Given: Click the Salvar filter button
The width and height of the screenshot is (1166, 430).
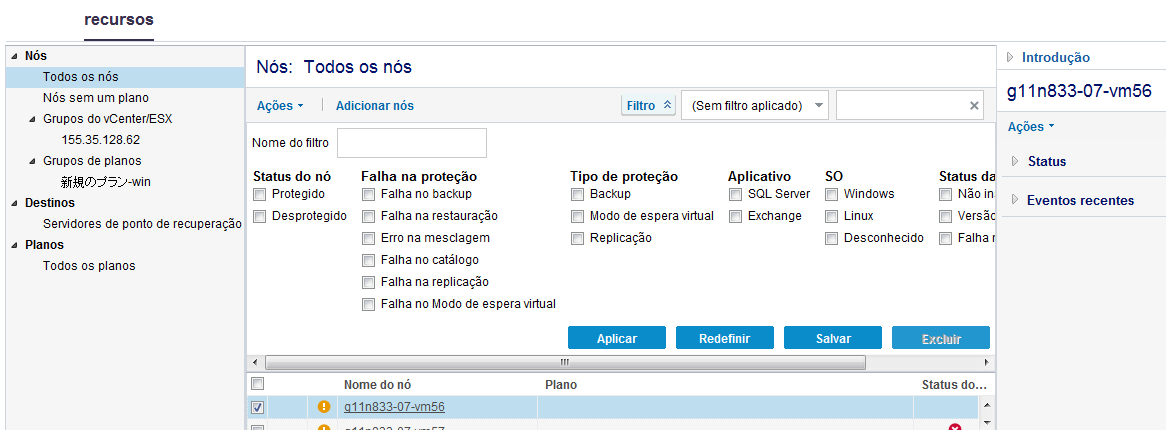Looking at the screenshot, I should [833, 338].
